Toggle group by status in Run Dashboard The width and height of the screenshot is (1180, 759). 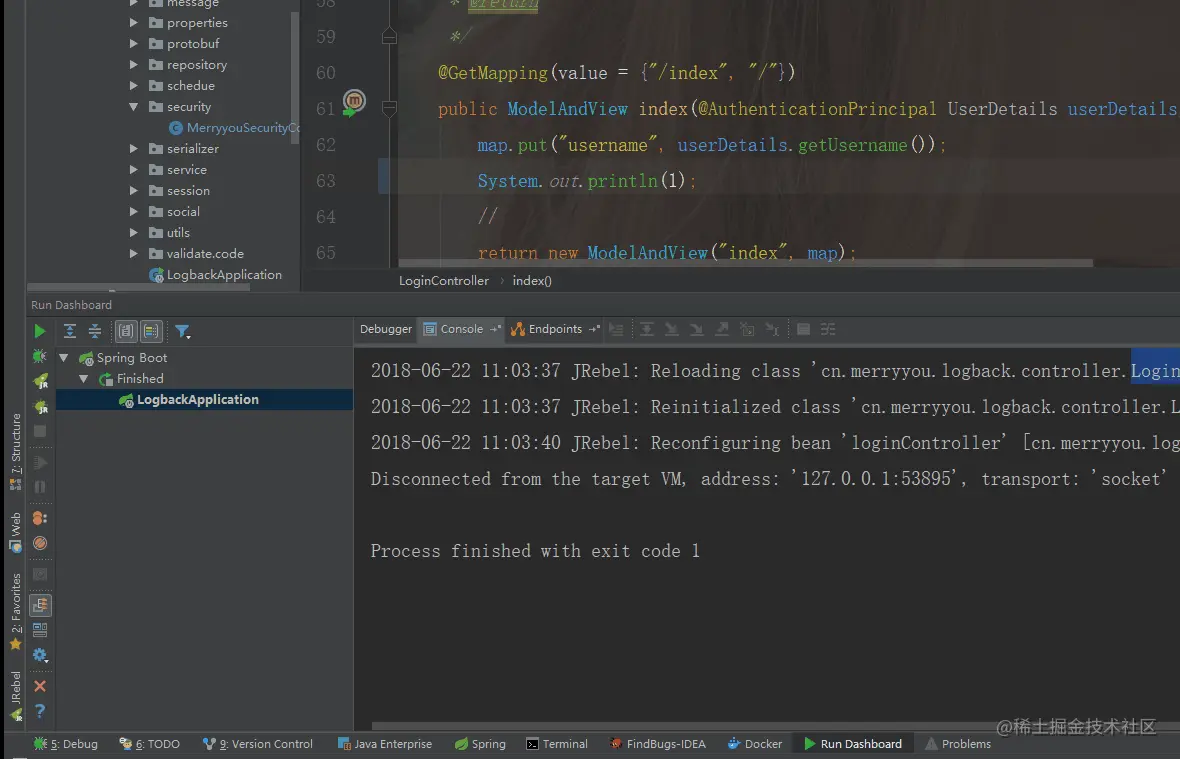[151, 331]
